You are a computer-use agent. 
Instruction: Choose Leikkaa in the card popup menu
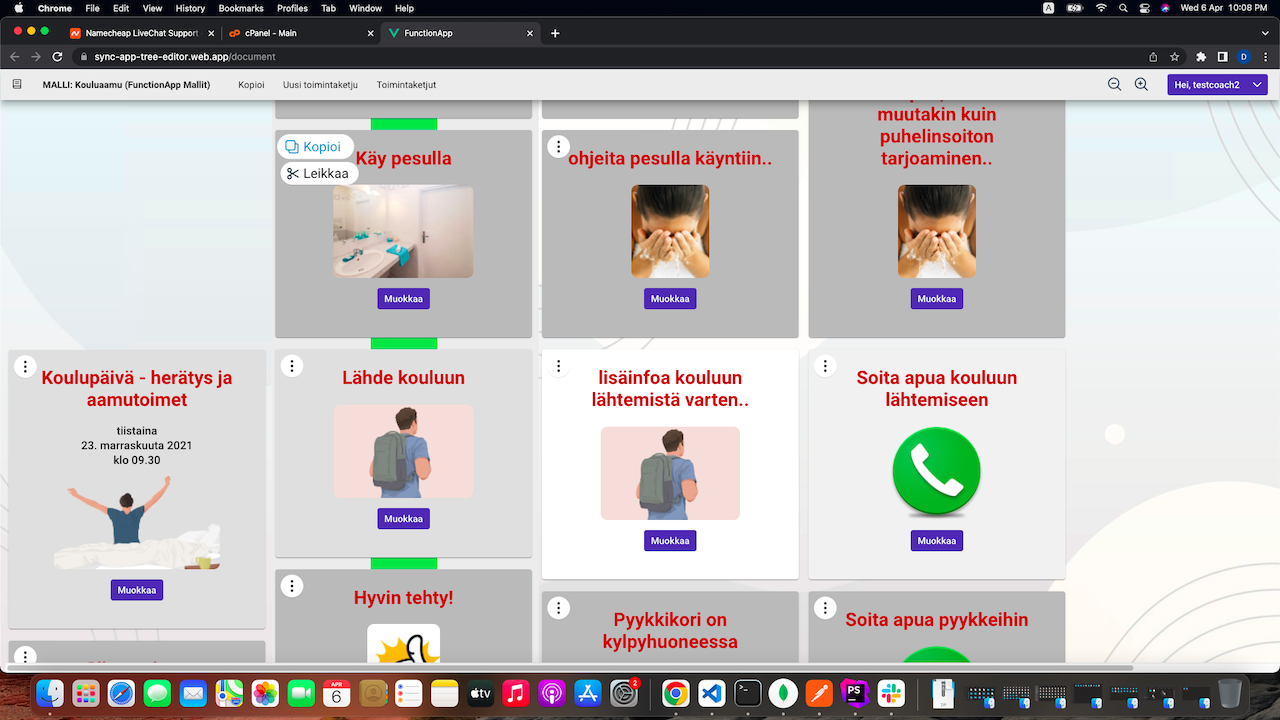[318, 174]
